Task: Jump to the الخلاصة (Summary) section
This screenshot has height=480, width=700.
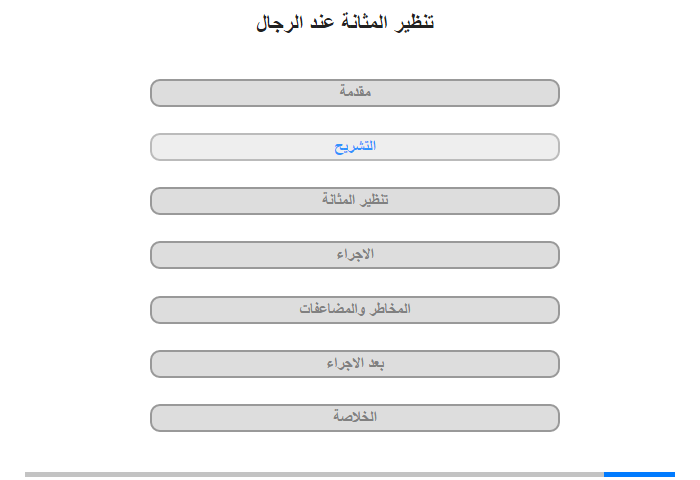Action: 354,418
